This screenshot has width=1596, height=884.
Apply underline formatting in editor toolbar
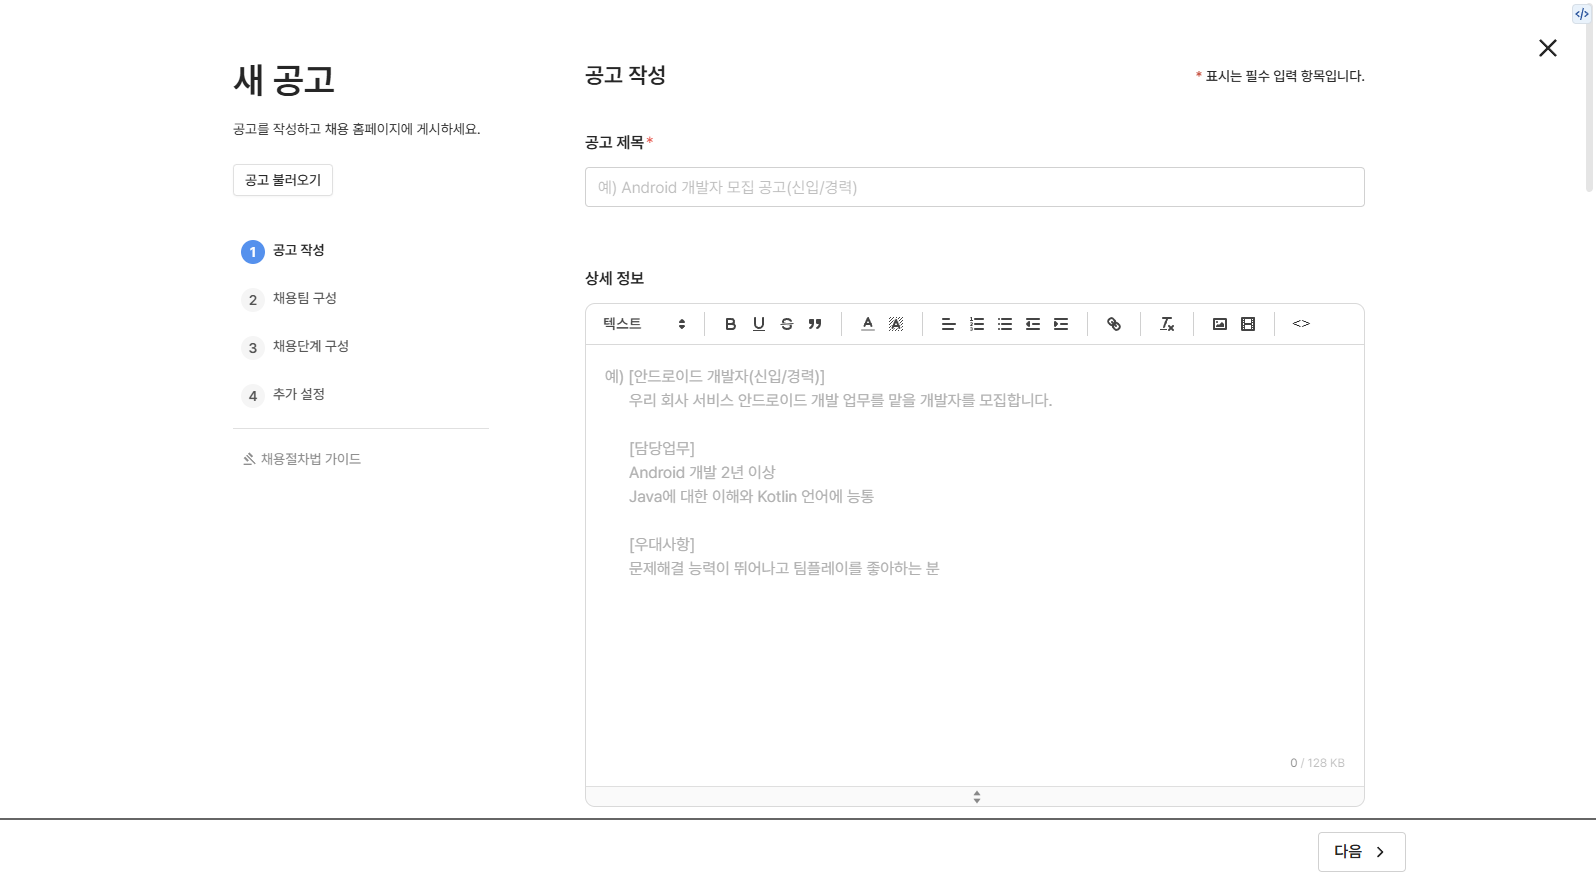pos(758,324)
